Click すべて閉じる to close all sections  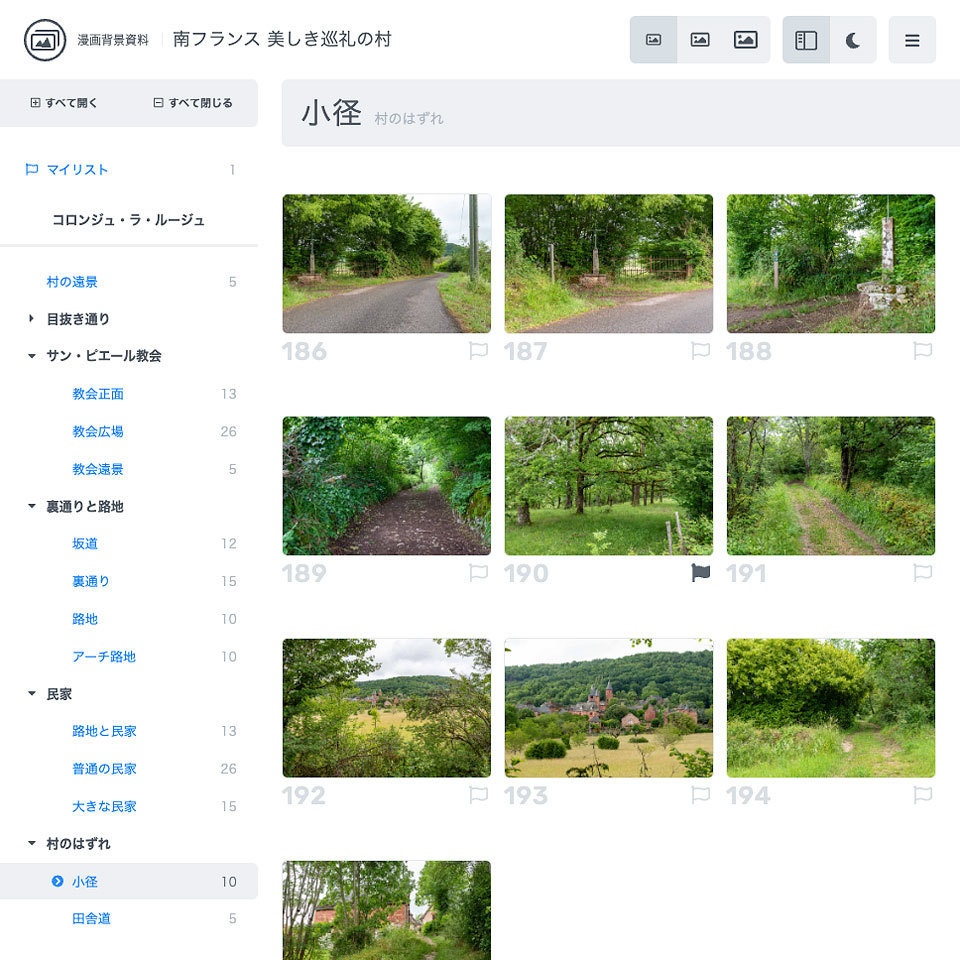(192, 103)
